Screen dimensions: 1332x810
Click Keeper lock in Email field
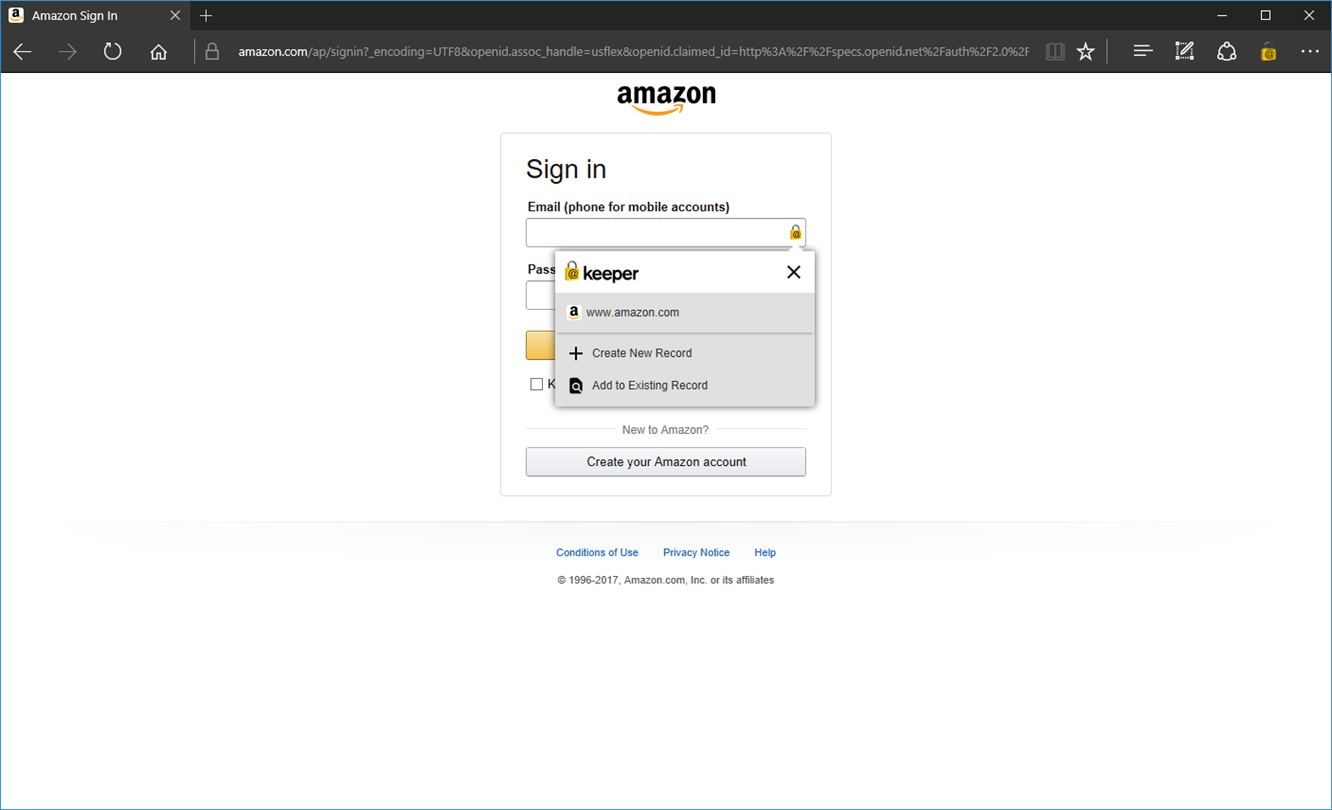[x=795, y=232]
